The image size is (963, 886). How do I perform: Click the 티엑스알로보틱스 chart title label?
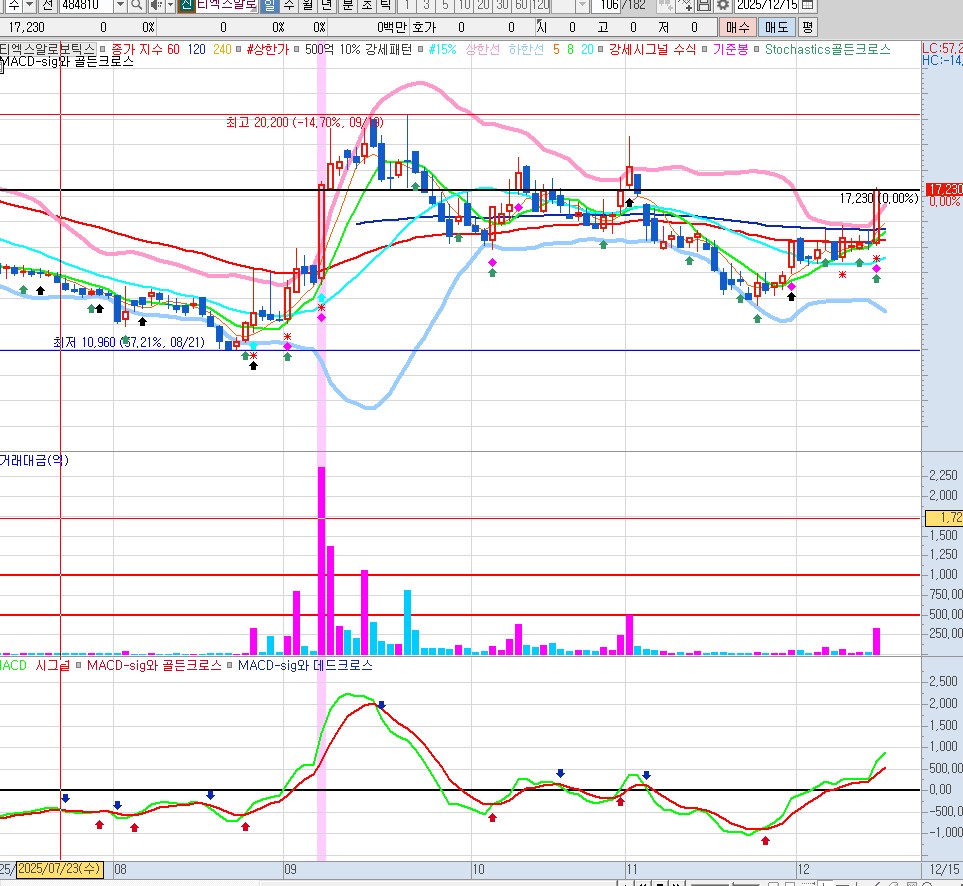click(48, 49)
